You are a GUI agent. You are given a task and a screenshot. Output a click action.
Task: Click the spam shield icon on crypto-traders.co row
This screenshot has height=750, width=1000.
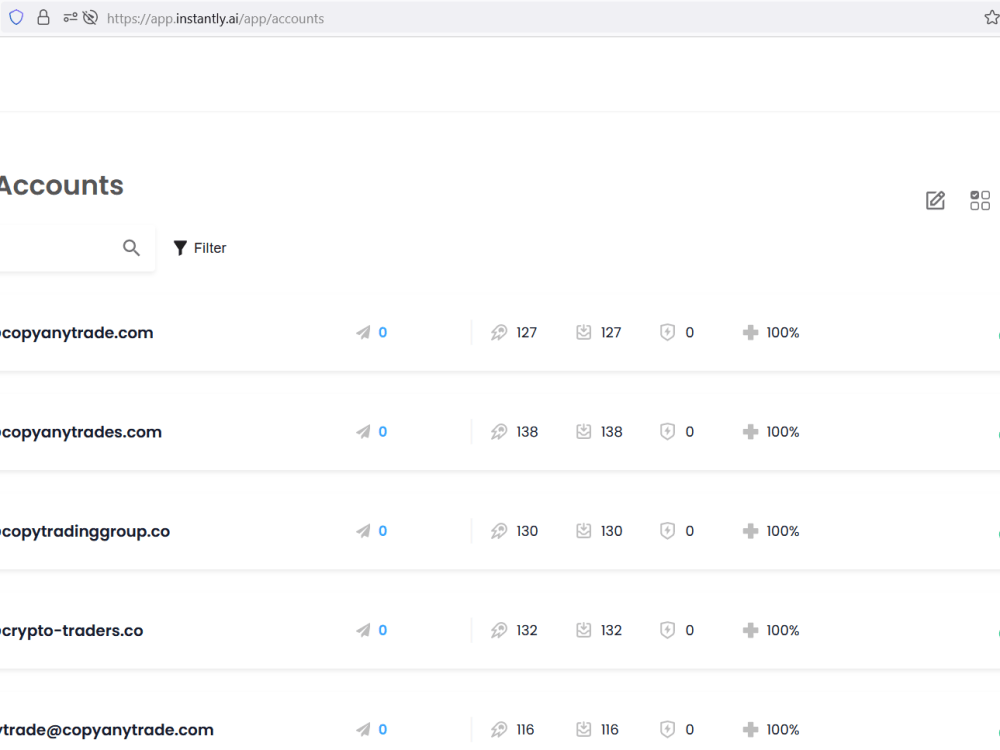pos(667,630)
